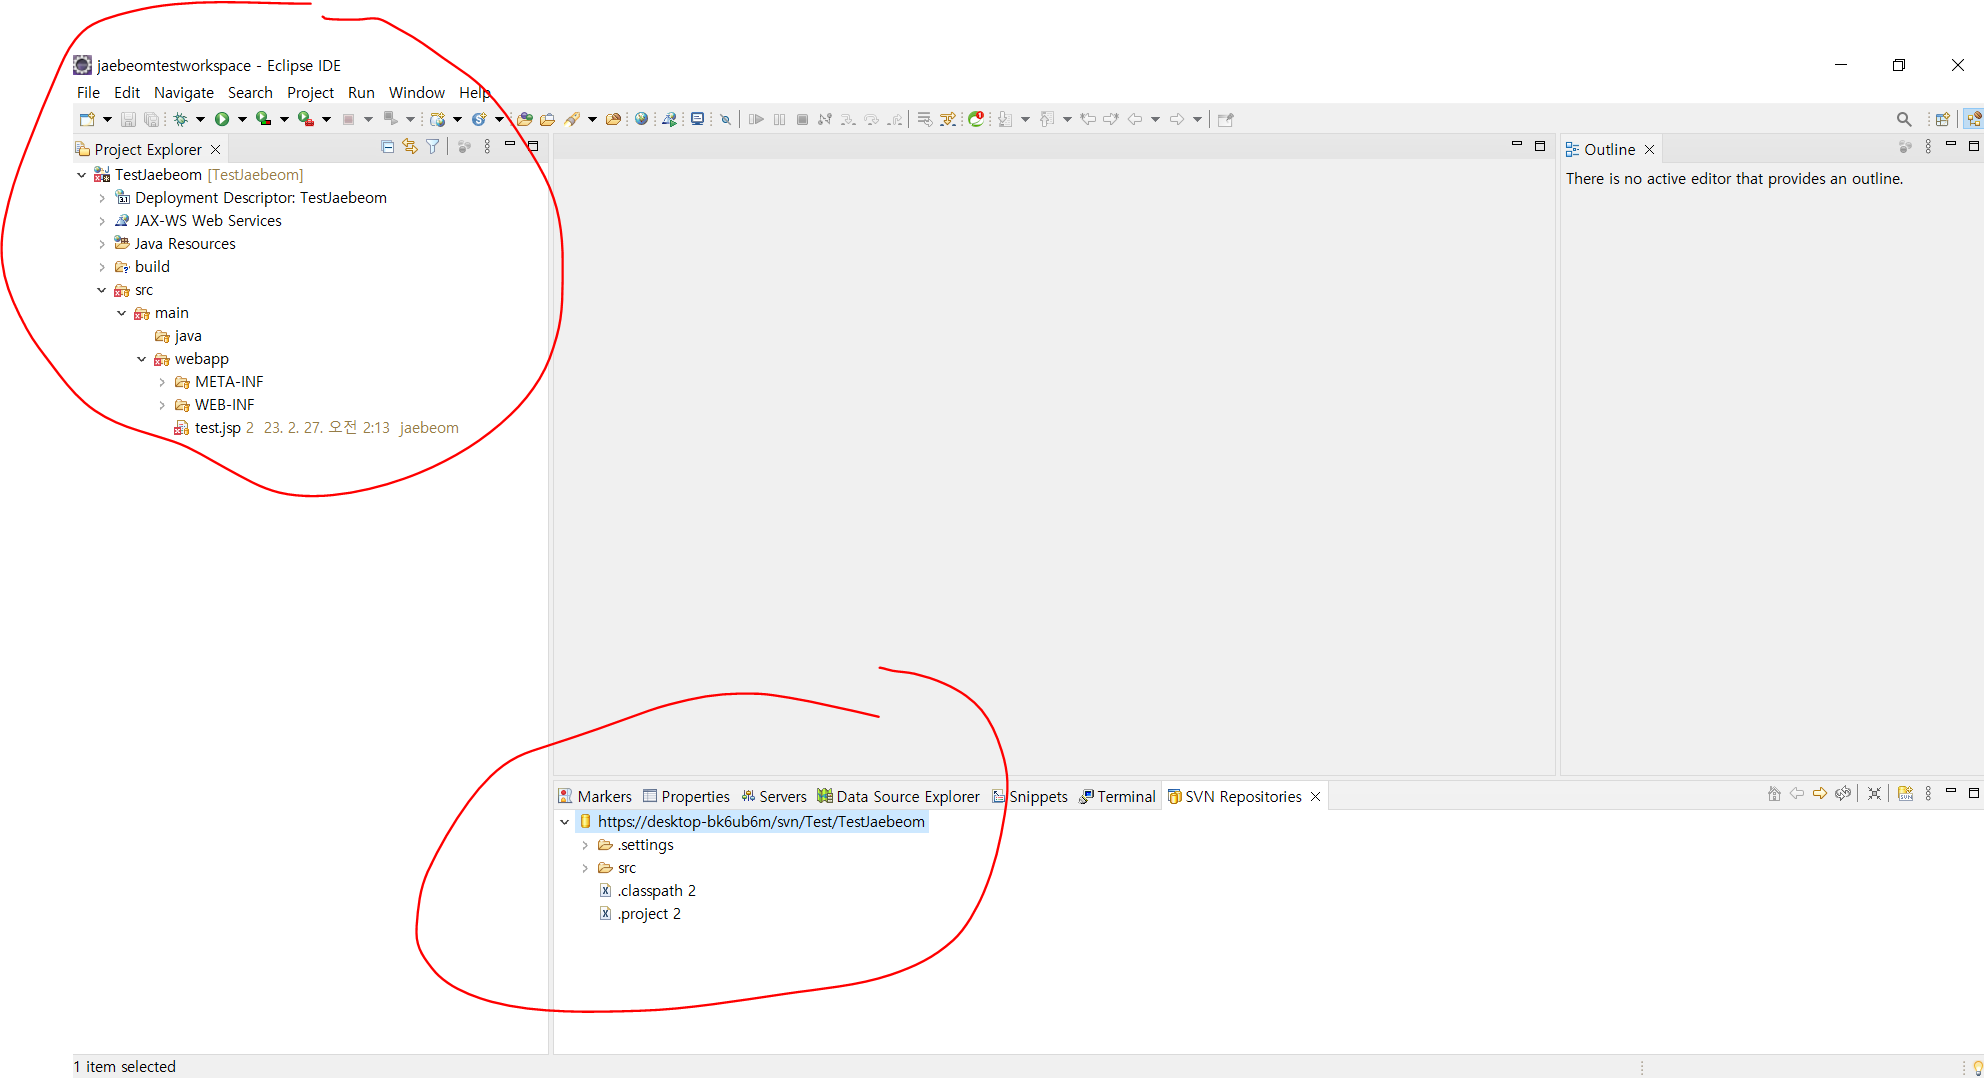This screenshot has width=1984, height=1078.
Task: Open the Run button dropdown arrow
Action: pos(242,120)
